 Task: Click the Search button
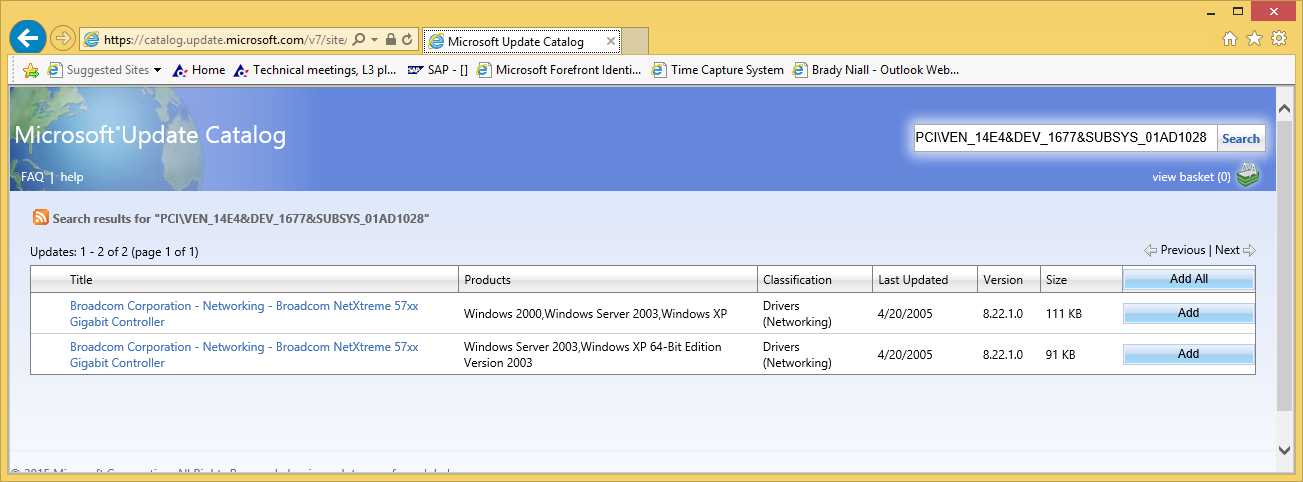tap(1241, 139)
